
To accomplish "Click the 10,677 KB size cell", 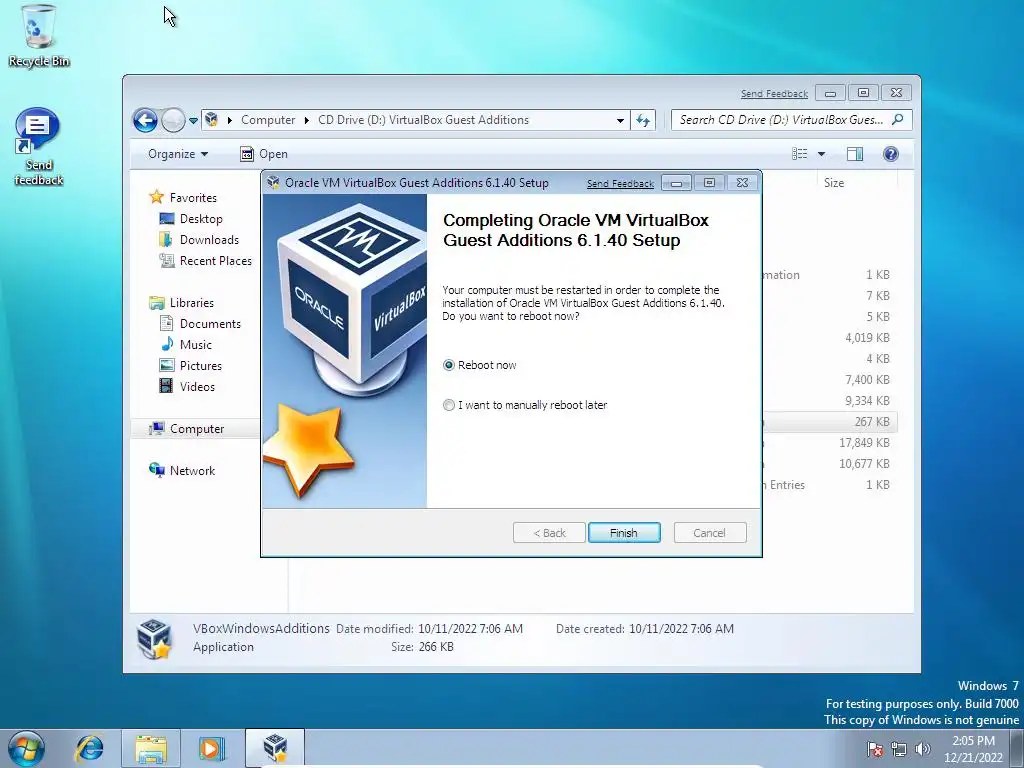I will pos(864,464).
